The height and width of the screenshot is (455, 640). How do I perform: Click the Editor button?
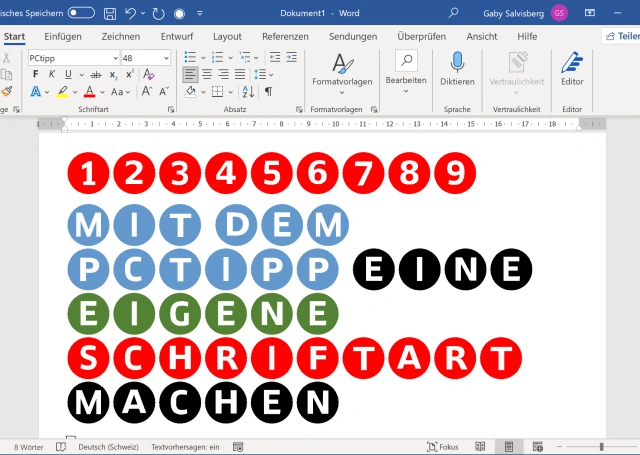[572, 69]
